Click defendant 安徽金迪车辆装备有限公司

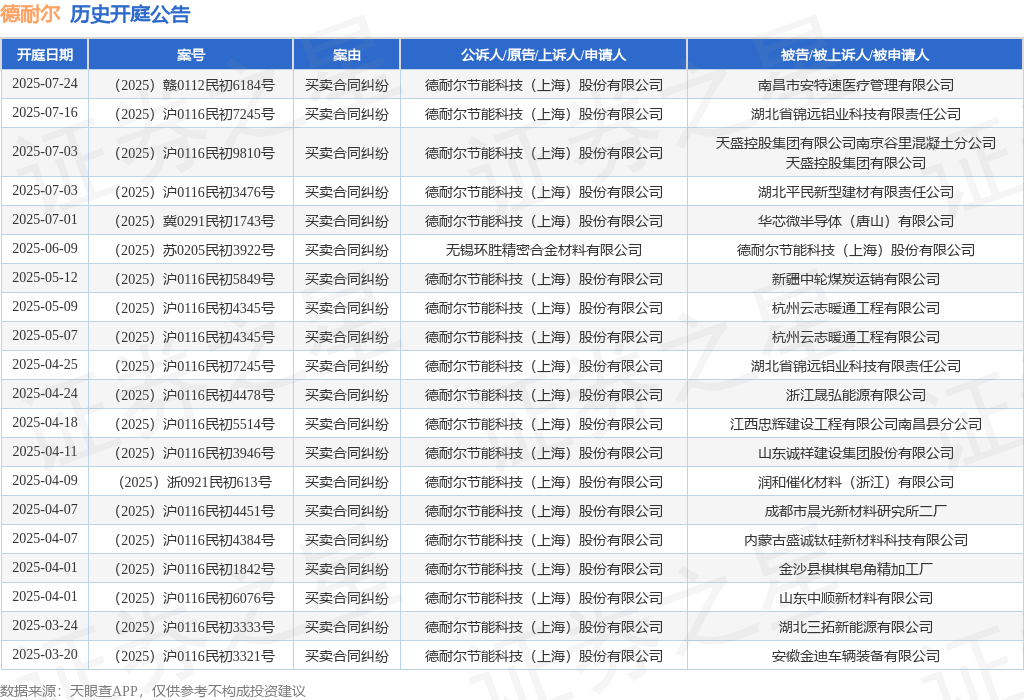[856, 656]
